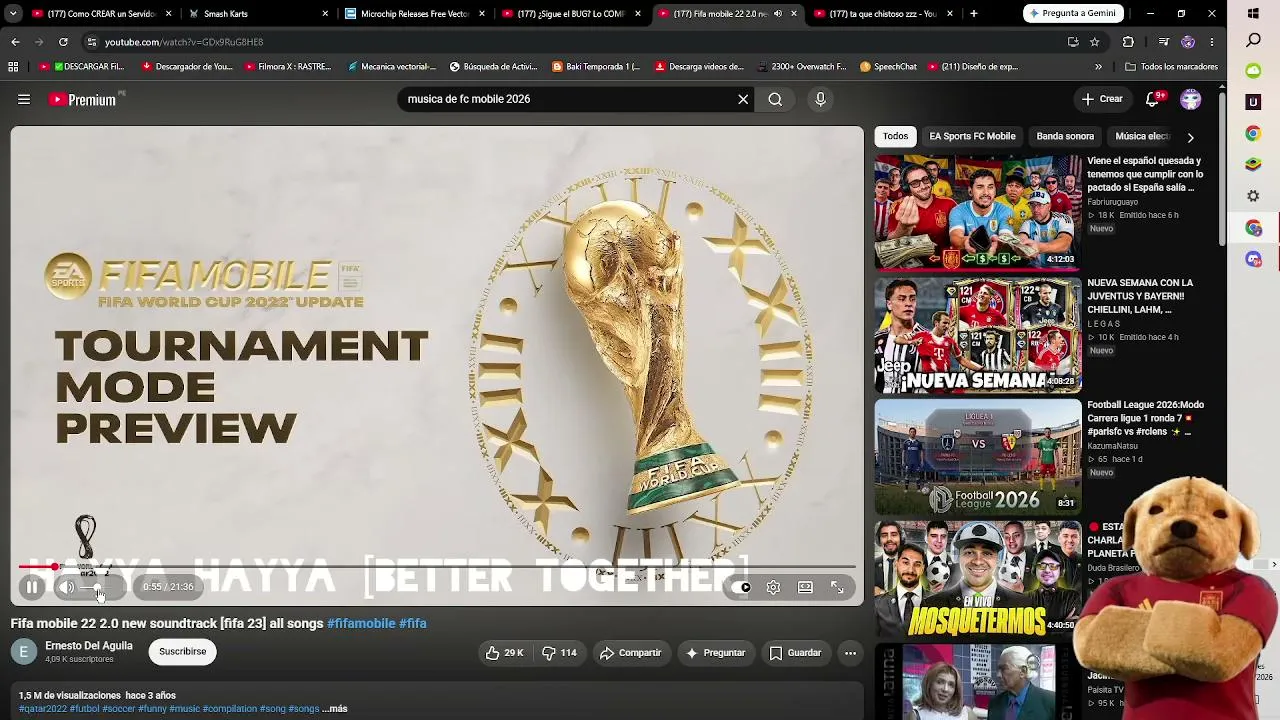The height and width of the screenshot is (720, 1280).
Task: Toggle the autoplay switch in player
Action: pos(742,588)
